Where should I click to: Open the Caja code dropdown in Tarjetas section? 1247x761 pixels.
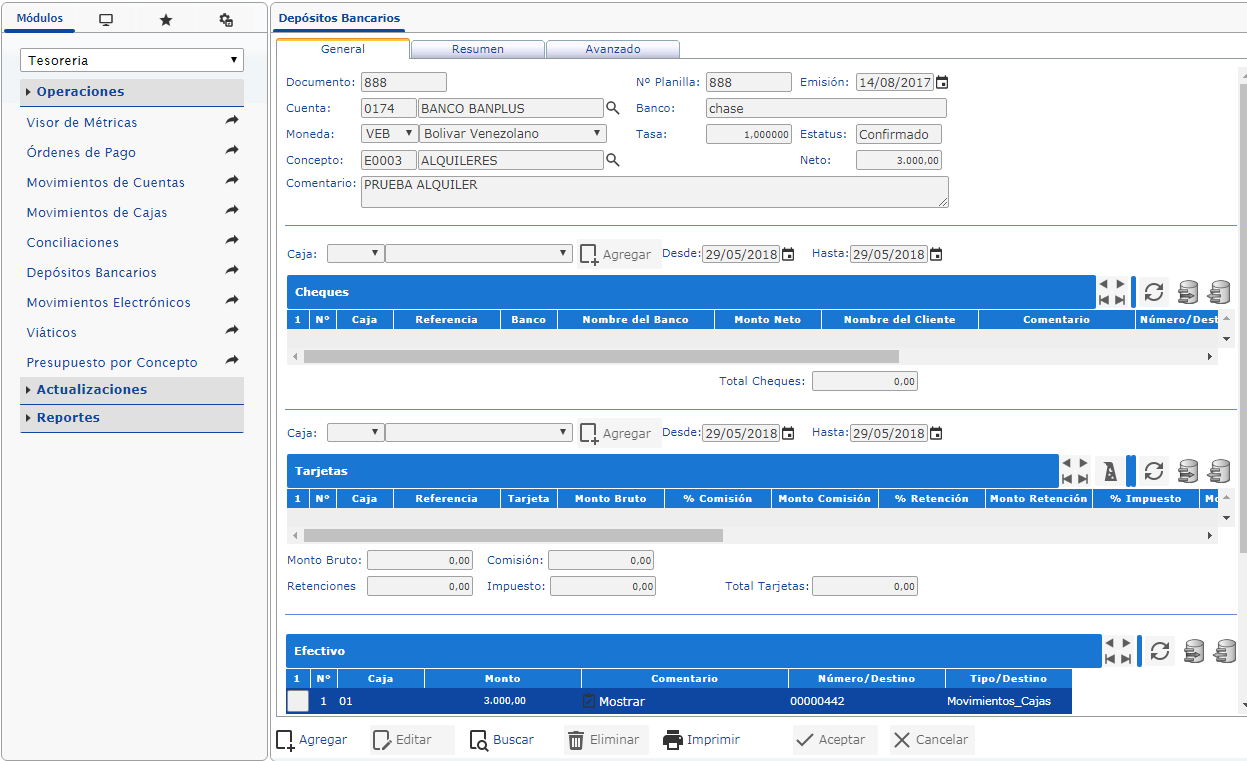point(355,433)
